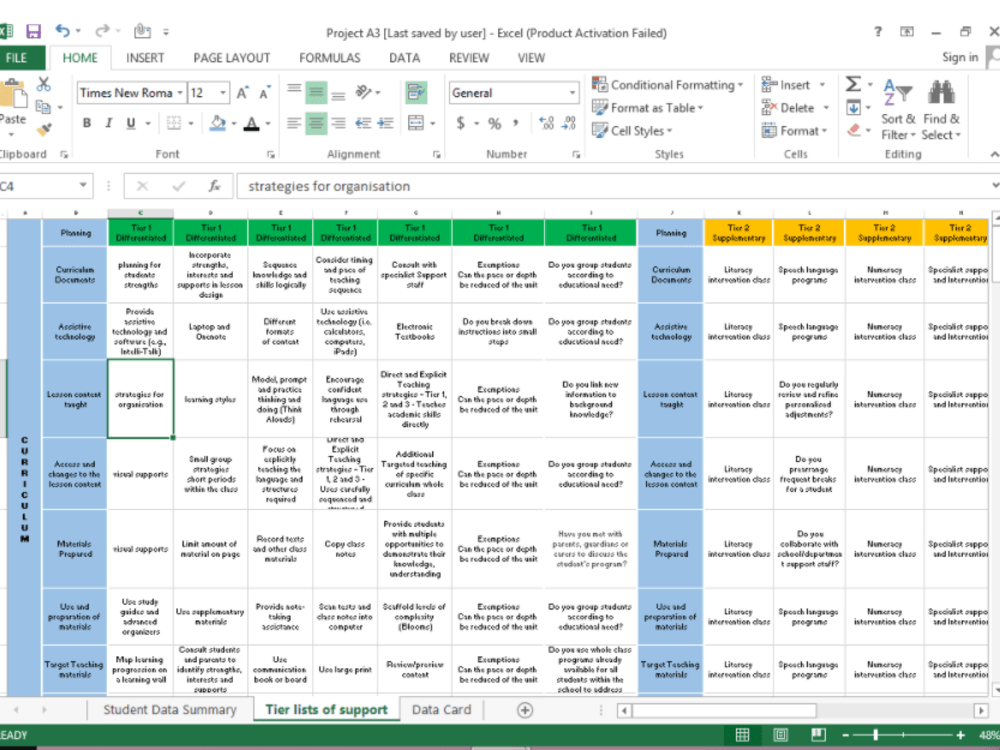Add a new sheet with plus button

click(525, 710)
